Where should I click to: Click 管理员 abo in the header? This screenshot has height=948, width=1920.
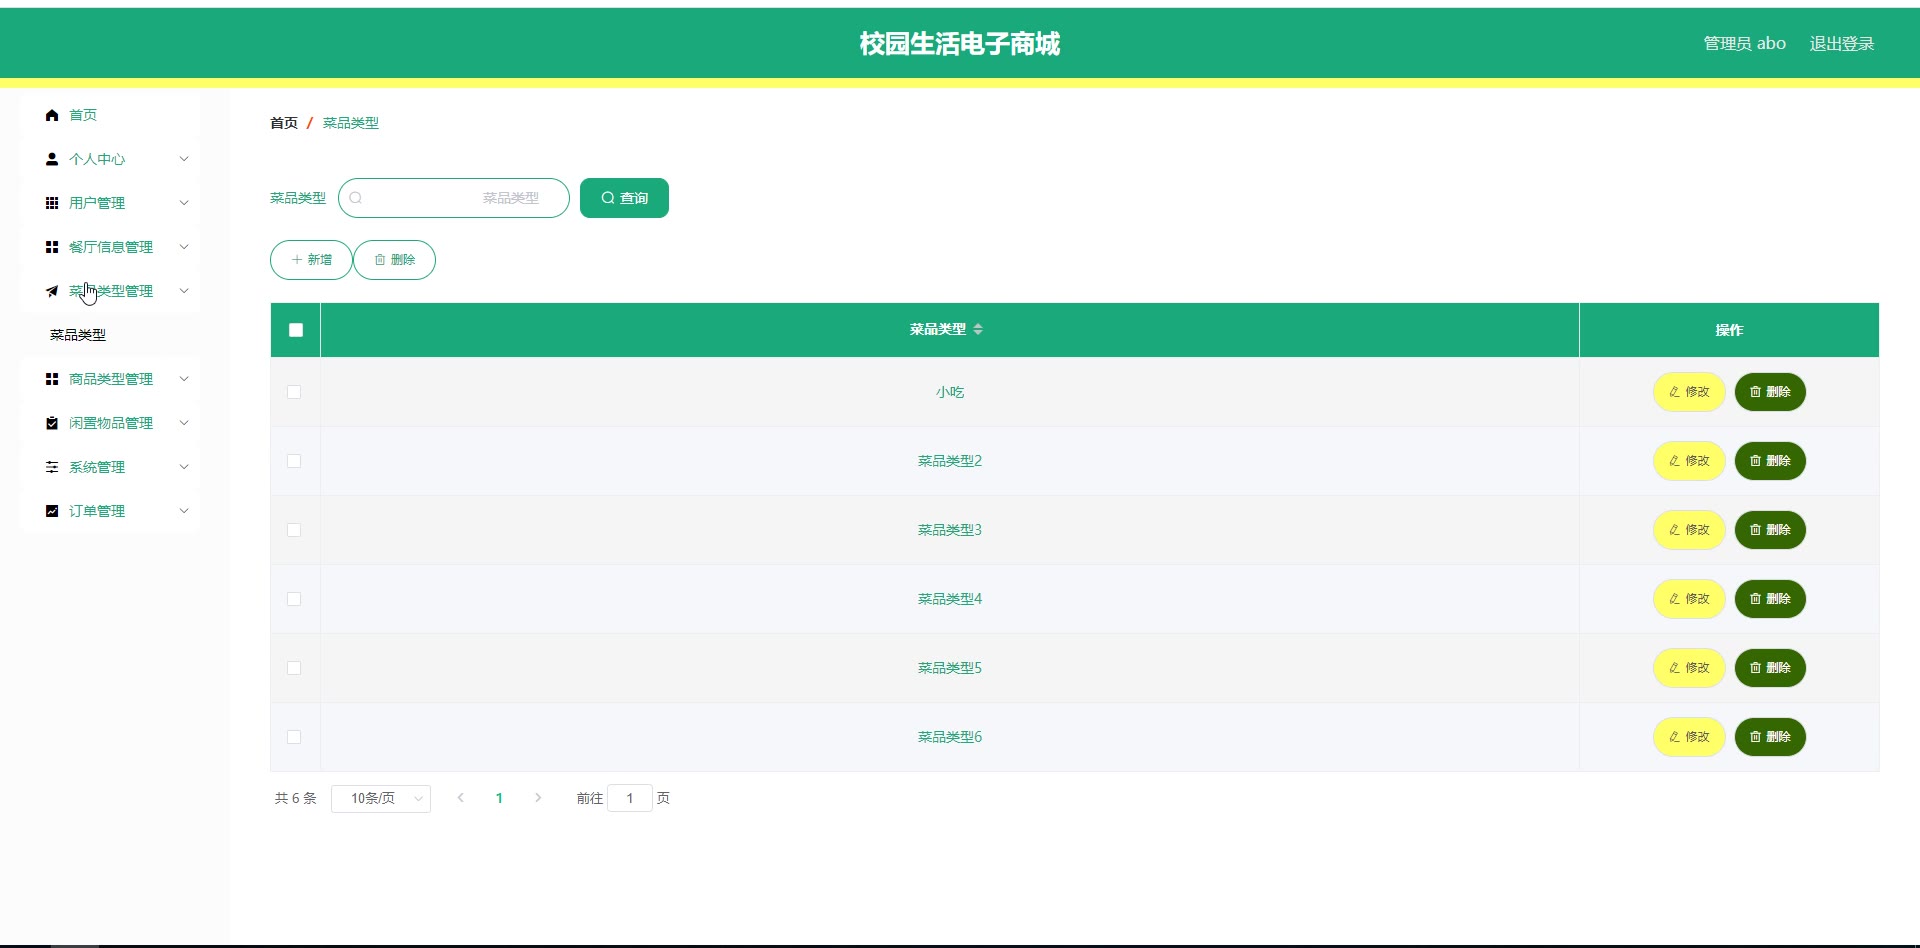(x=1744, y=43)
